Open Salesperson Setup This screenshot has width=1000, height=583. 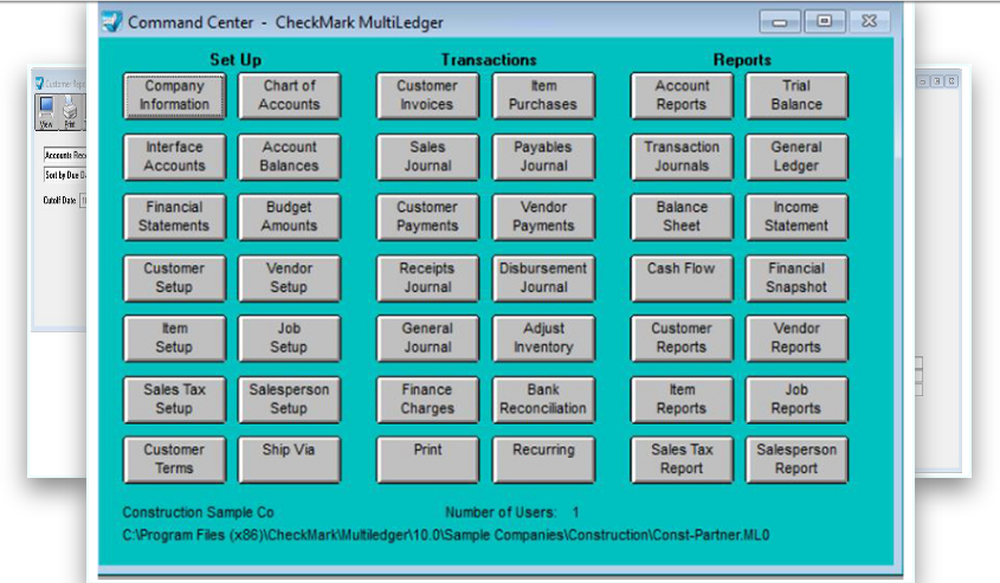tap(289, 399)
